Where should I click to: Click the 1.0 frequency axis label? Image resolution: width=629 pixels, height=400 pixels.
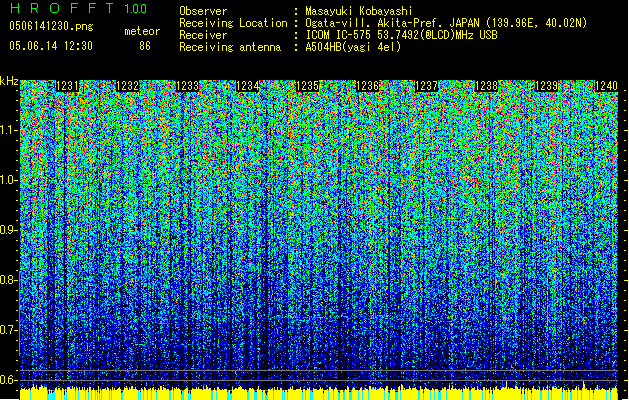click(x=10, y=180)
